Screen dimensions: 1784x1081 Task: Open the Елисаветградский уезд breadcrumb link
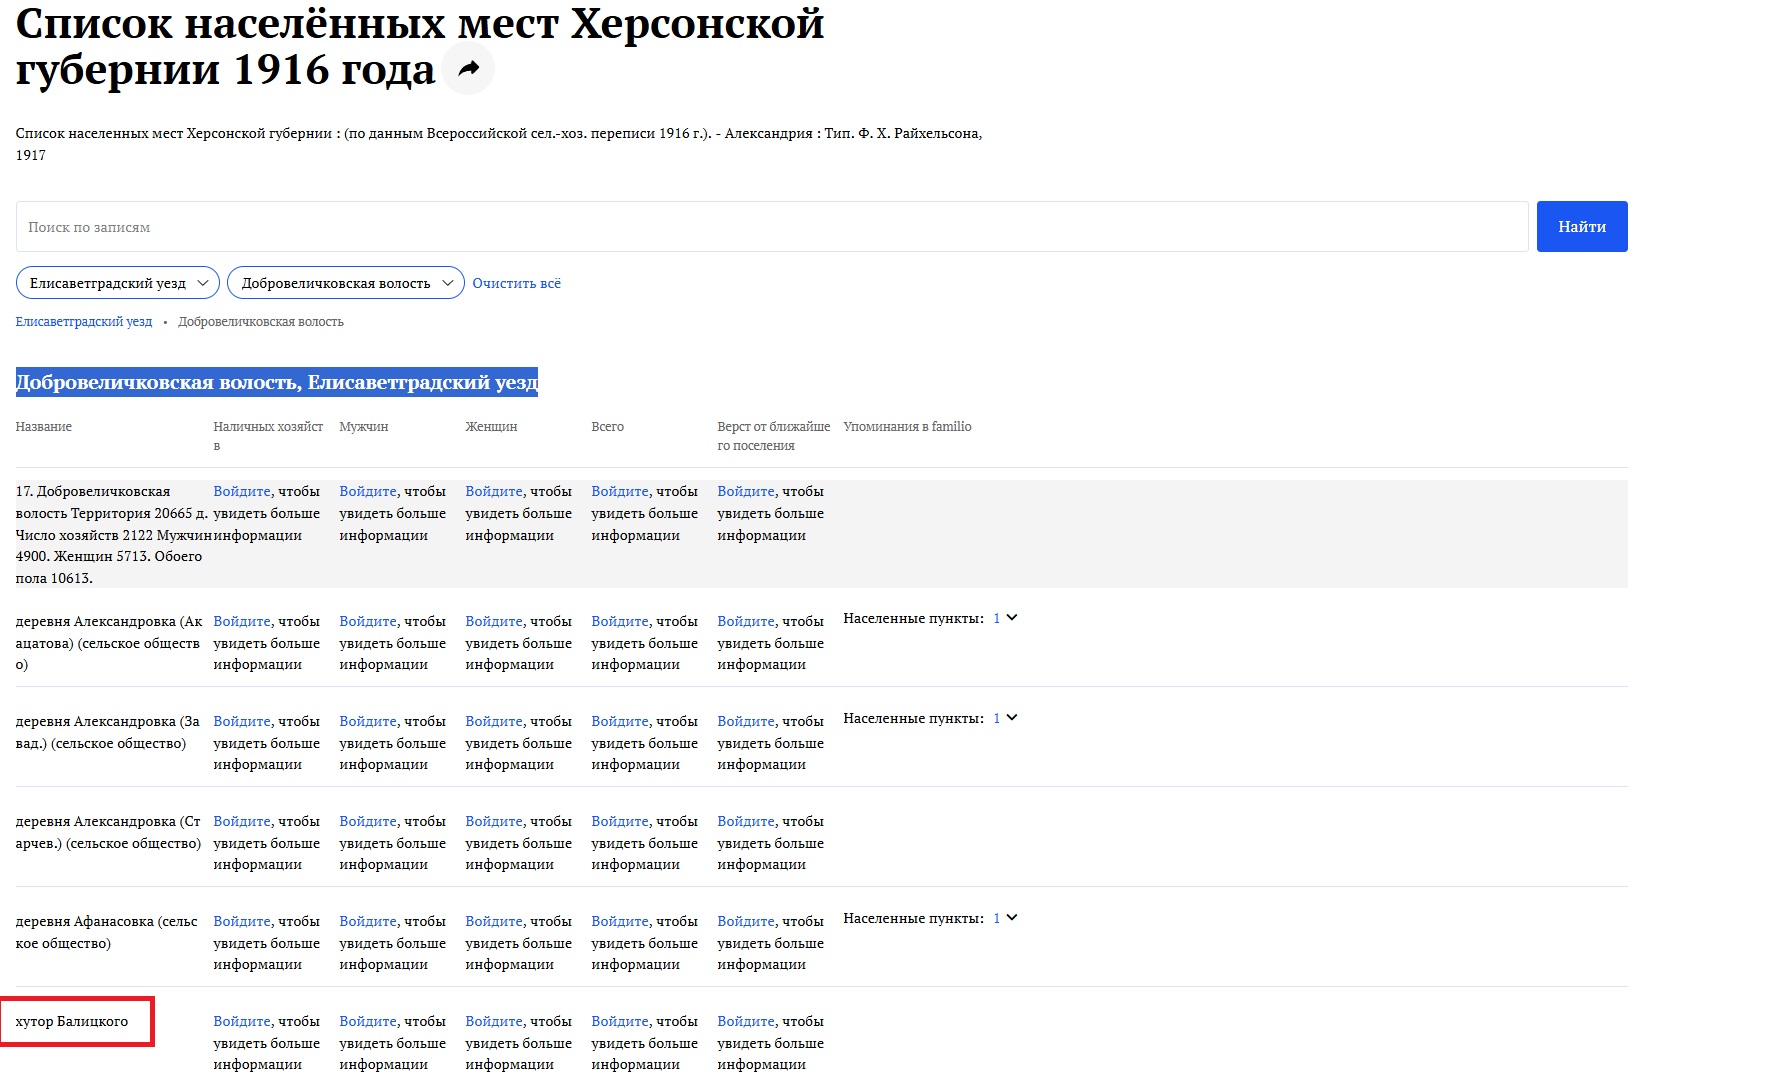tap(84, 321)
